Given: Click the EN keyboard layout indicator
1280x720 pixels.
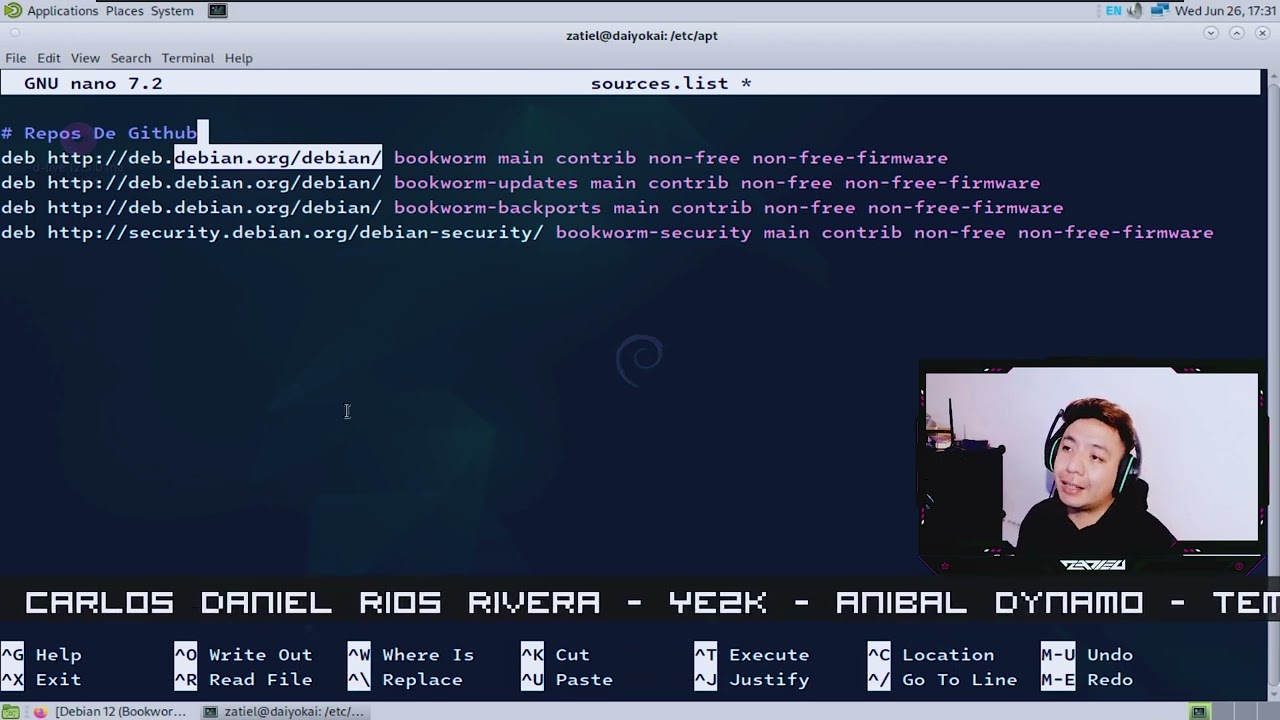Looking at the screenshot, I should 1113,11.
